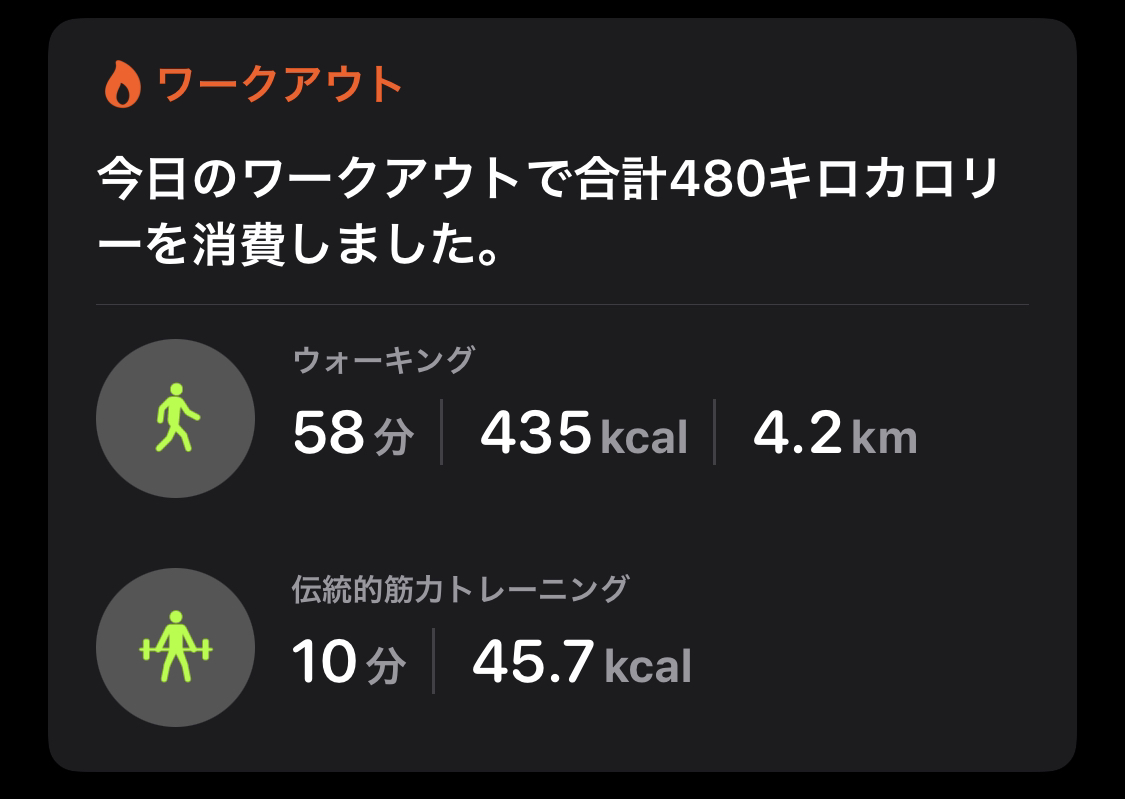Tap the 480キロカロリー summary sentence
Image resolution: width=1125 pixels, height=799 pixels.
coord(548,212)
